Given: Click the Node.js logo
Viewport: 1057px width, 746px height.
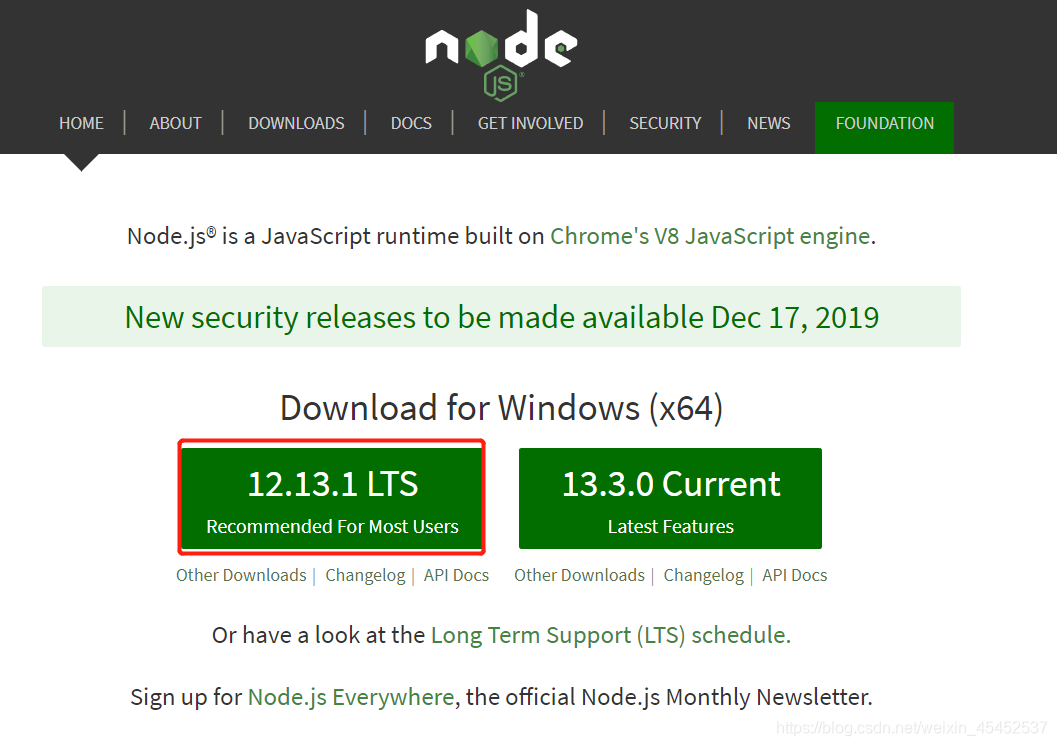Looking at the screenshot, I should coord(501,55).
